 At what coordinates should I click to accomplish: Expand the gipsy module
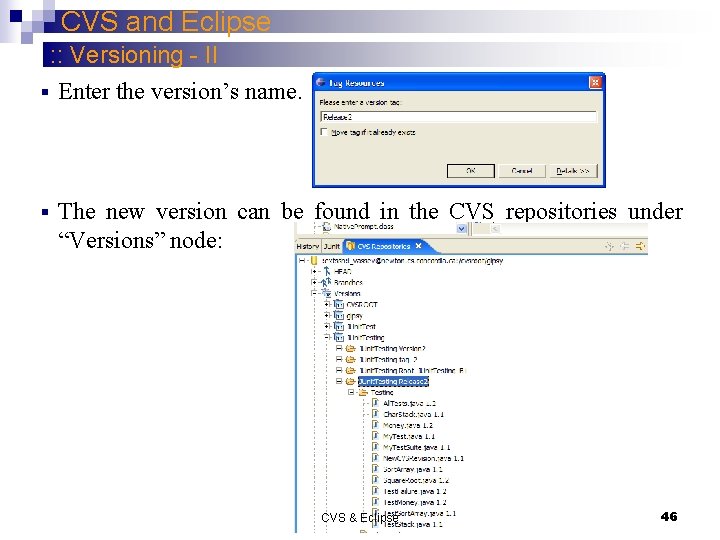click(x=326, y=315)
